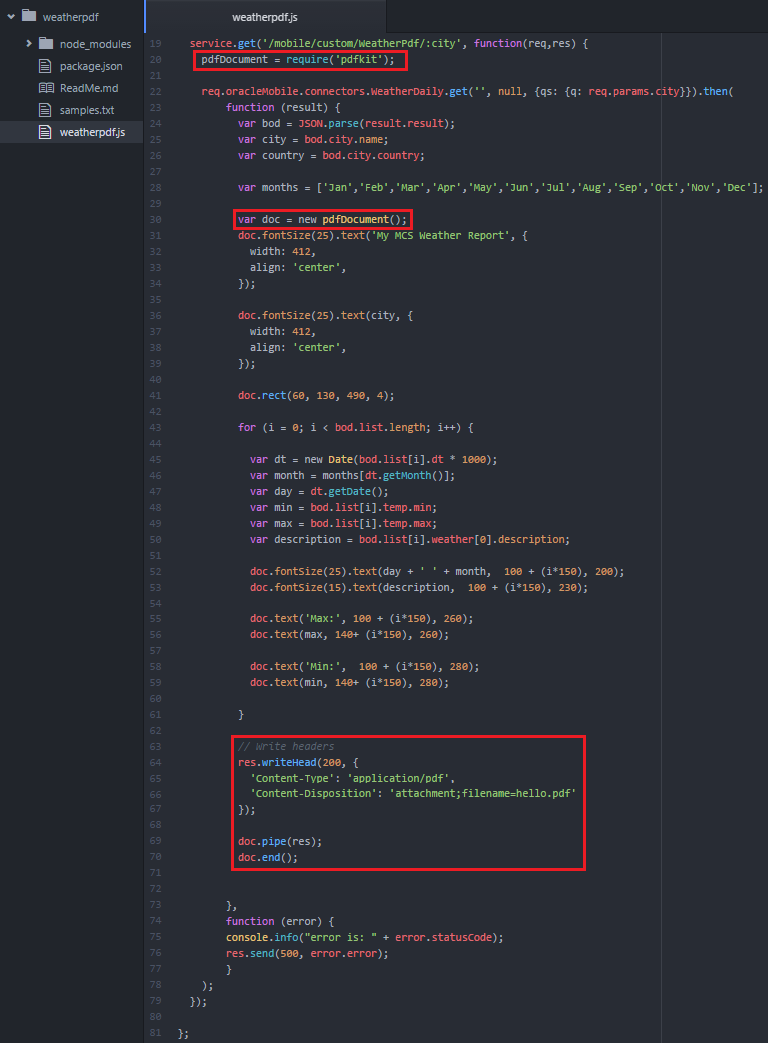Click 'var min = bod.list[i].temp.min;' line
This screenshot has height=1043, width=768.
[344, 508]
